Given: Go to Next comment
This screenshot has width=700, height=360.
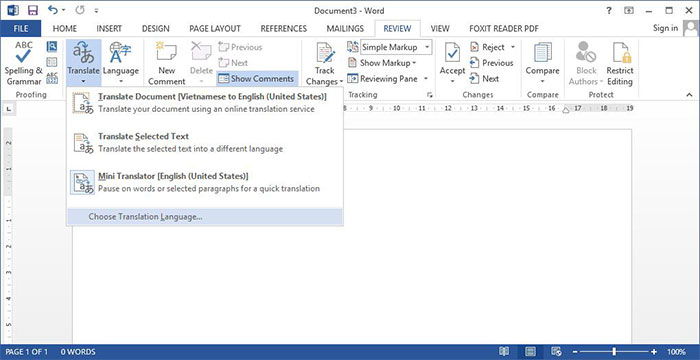Looking at the screenshot, I should [233, 63].
